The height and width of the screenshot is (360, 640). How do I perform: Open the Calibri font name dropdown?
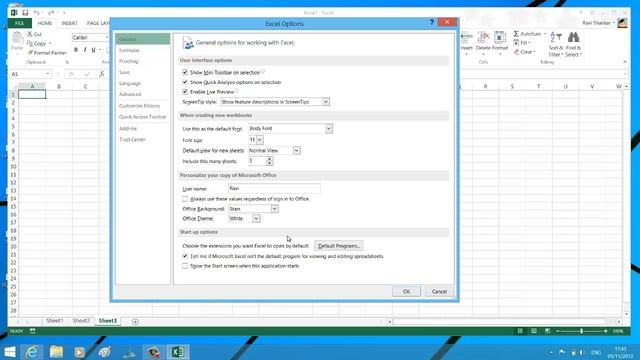click(x=107, y=38)
